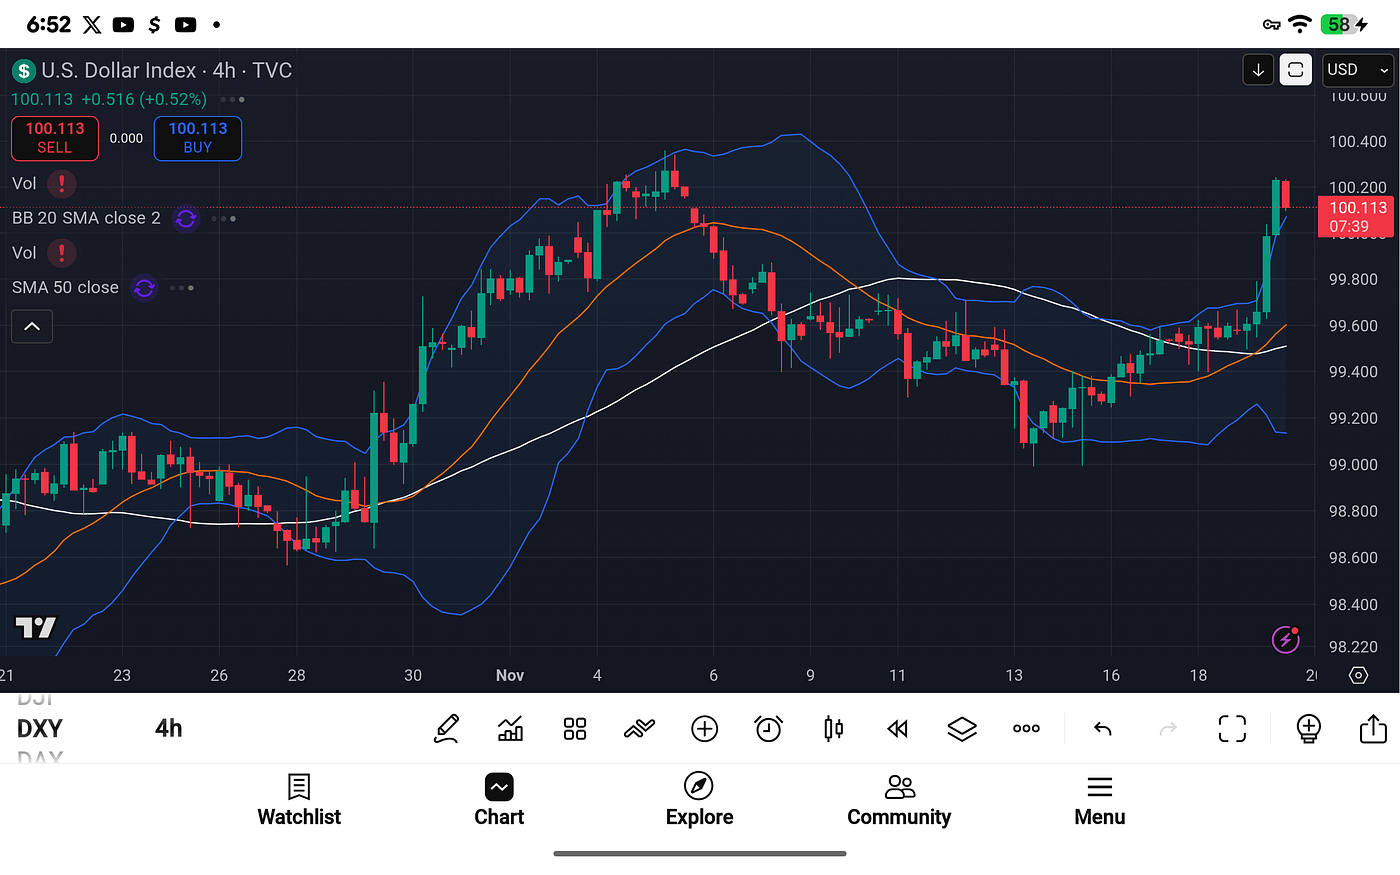Screen dimensions: 1400x875
Task: Tap the red SELL 100.113 button
Action: (55, 138)
